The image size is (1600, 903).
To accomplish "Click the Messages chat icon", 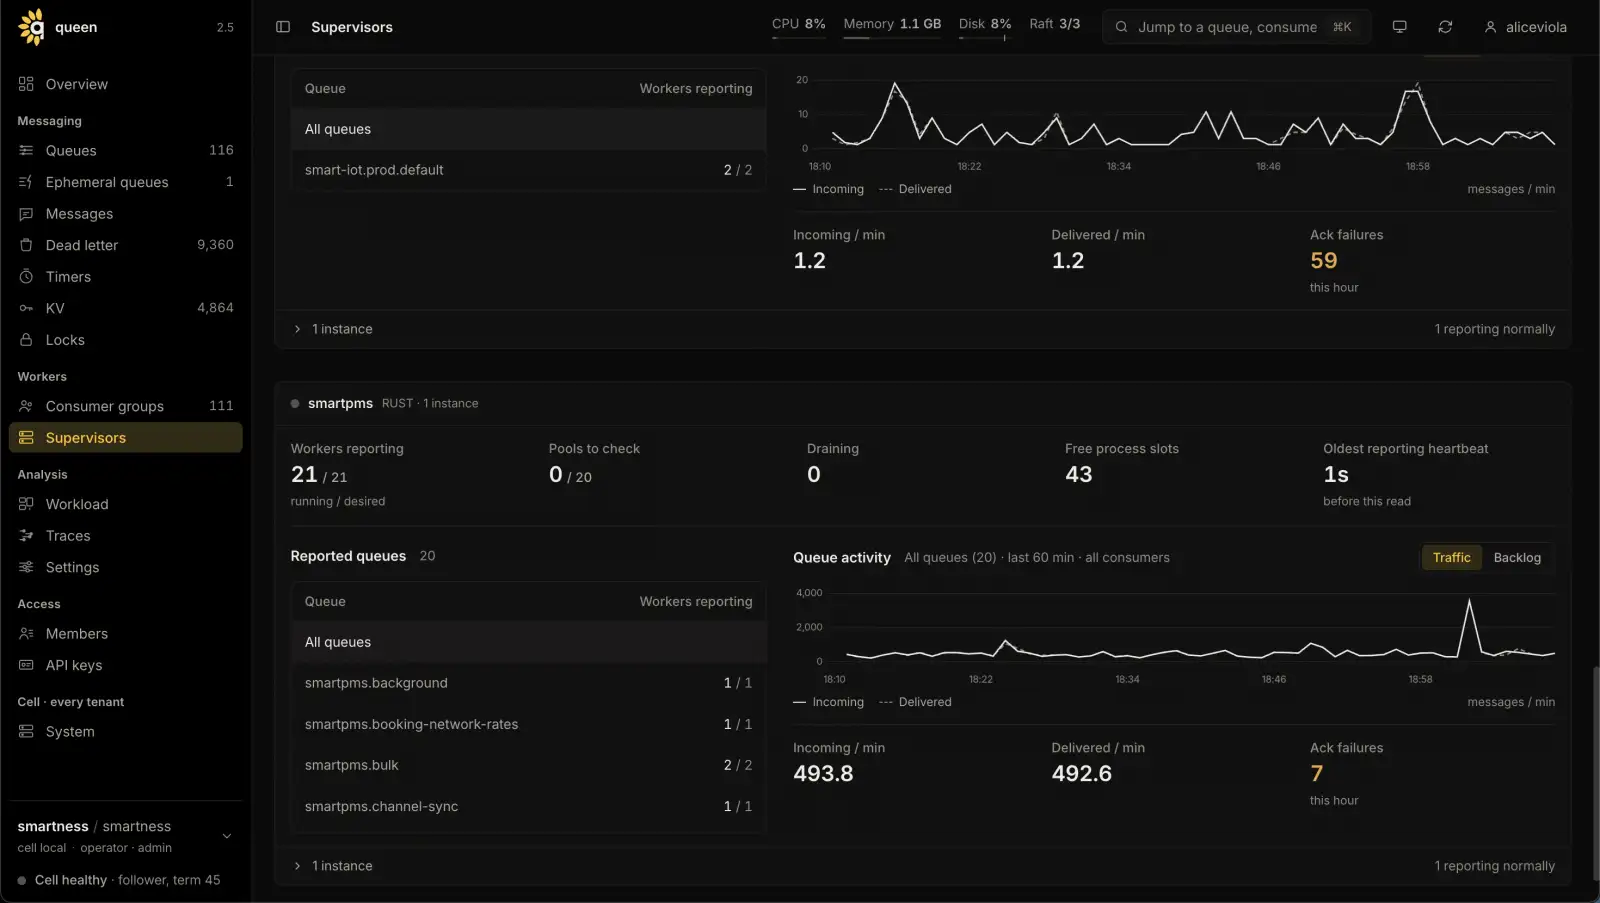I will click(x=26, y=214).
